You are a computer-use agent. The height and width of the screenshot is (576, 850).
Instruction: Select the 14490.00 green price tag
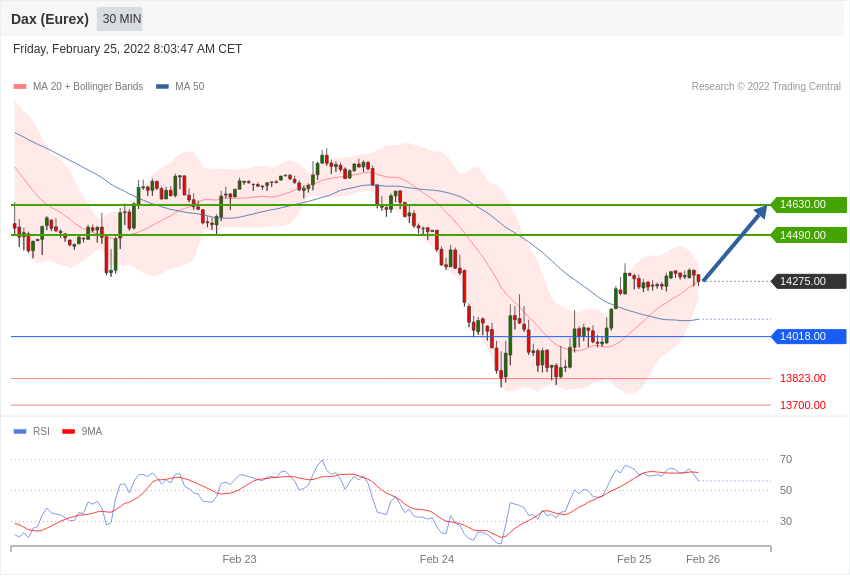pos(808,235)
